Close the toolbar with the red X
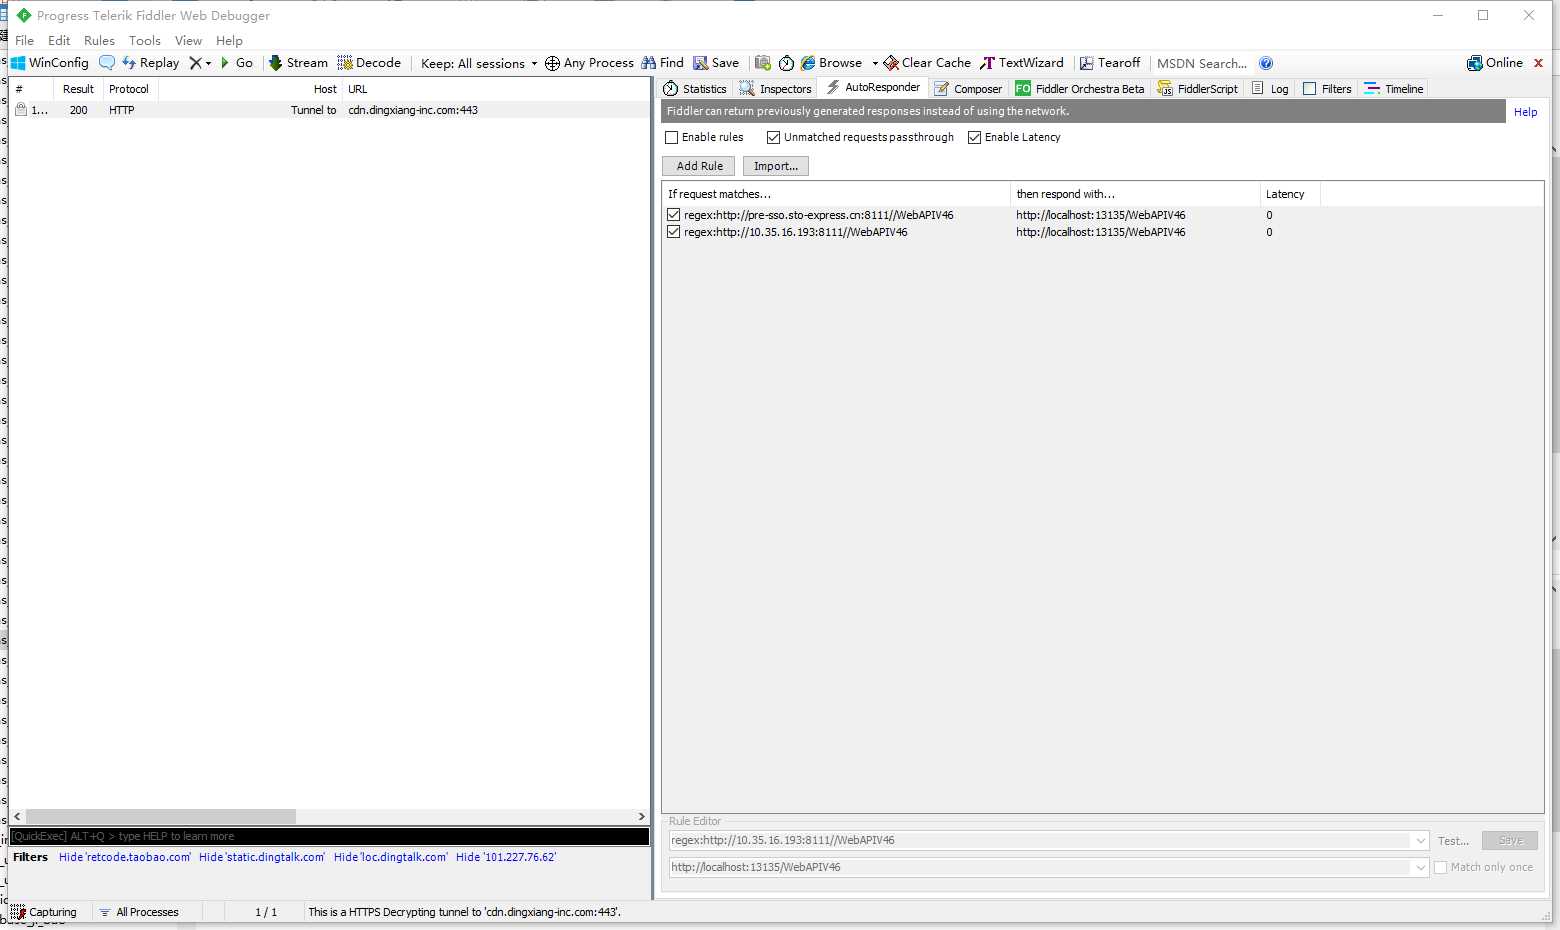Image resolution: width=1560 pixels, height=930 pixels. 1538,63
